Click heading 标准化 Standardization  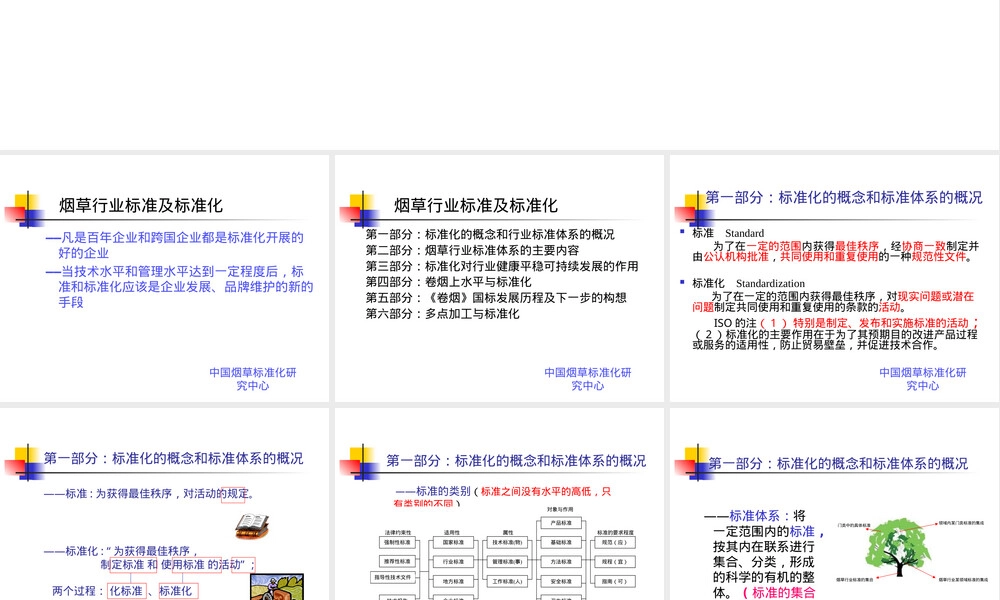click(x=748, y=283)
